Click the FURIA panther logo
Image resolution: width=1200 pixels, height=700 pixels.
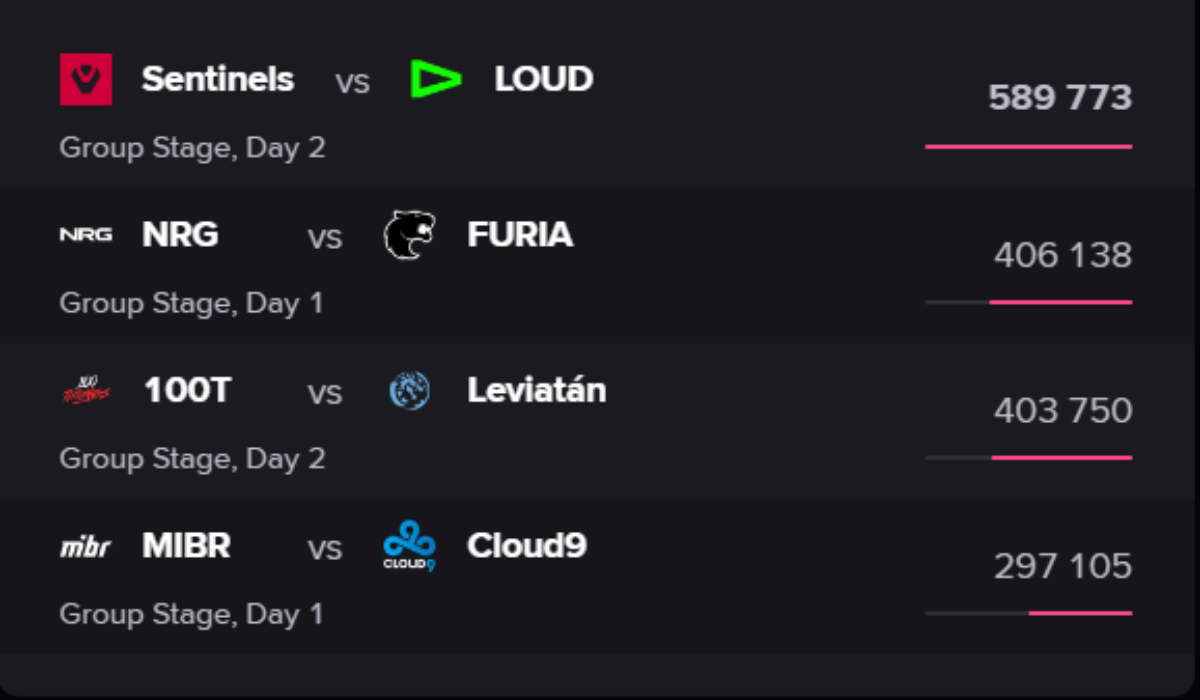click(x=410, y=235)
